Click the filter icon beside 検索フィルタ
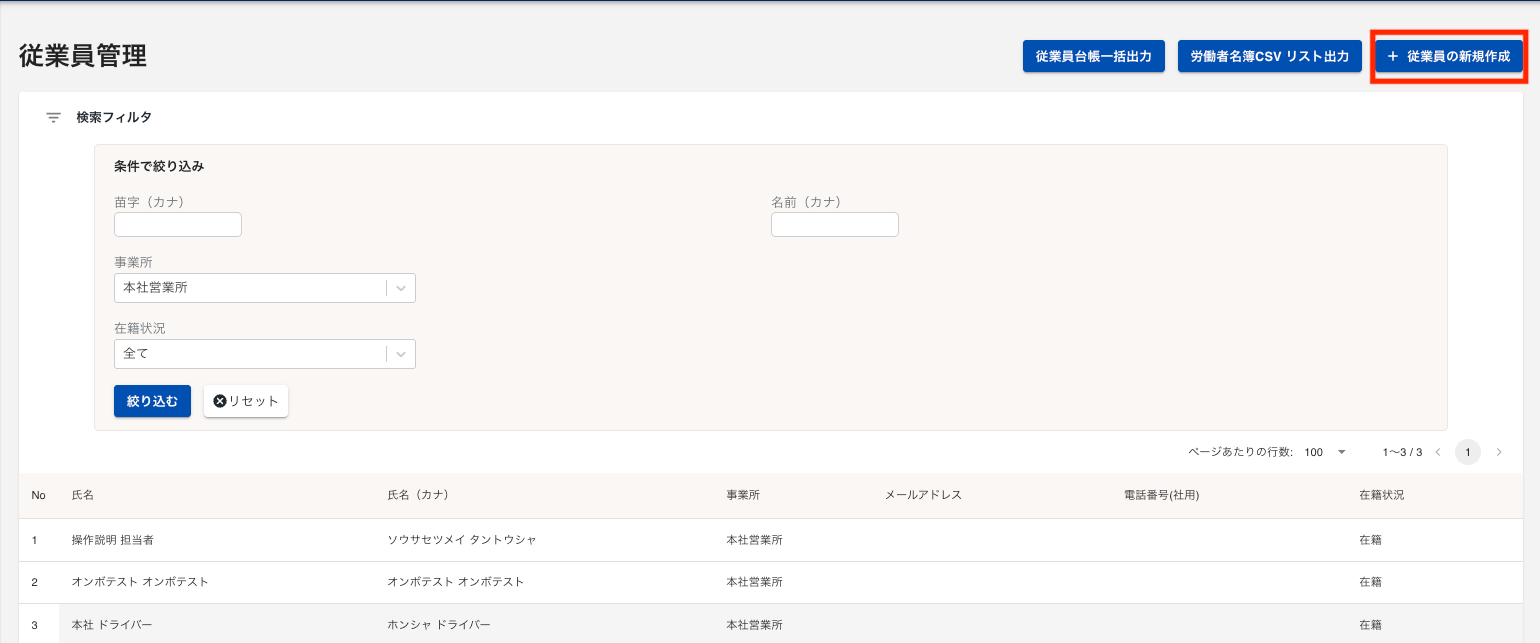 (54, 118)
